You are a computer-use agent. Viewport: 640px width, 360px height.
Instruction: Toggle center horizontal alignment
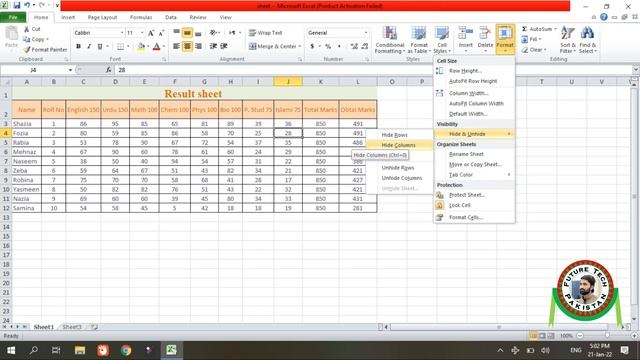187,46
